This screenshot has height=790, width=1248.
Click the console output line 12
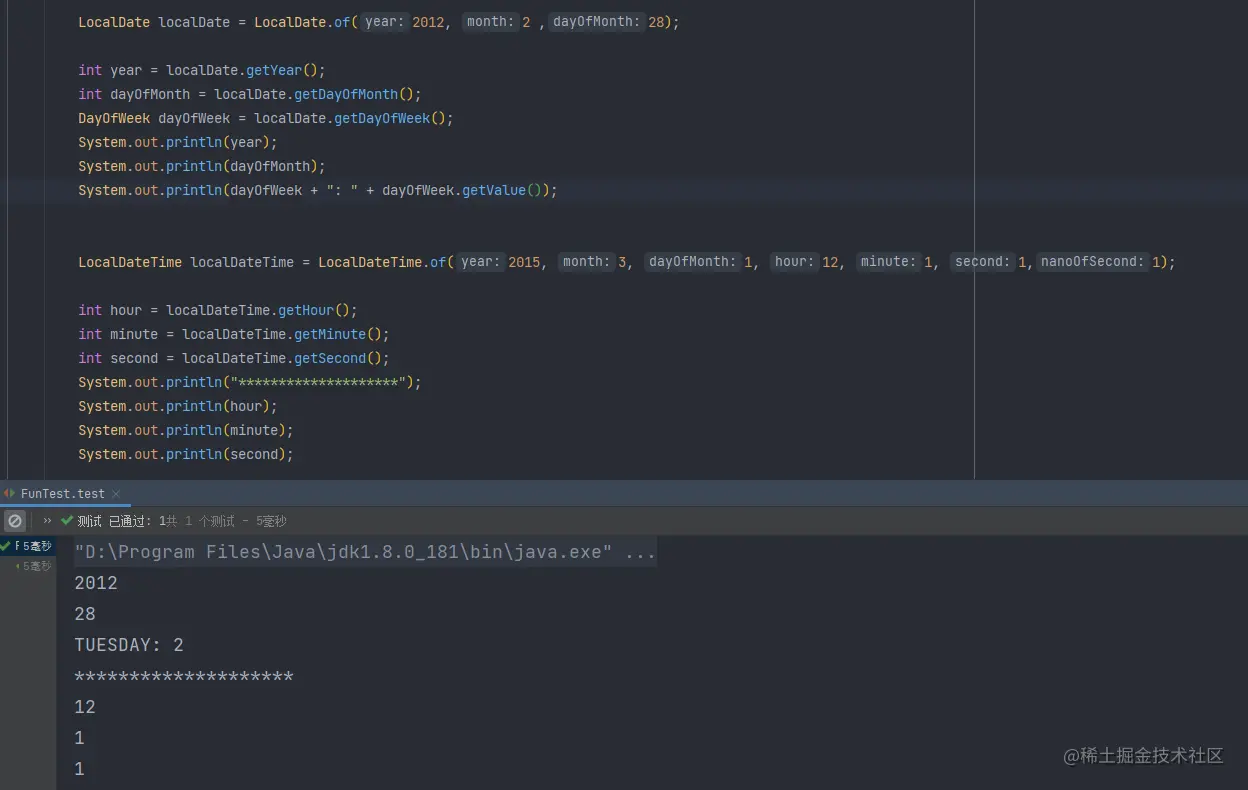click(x=85, y=707)
